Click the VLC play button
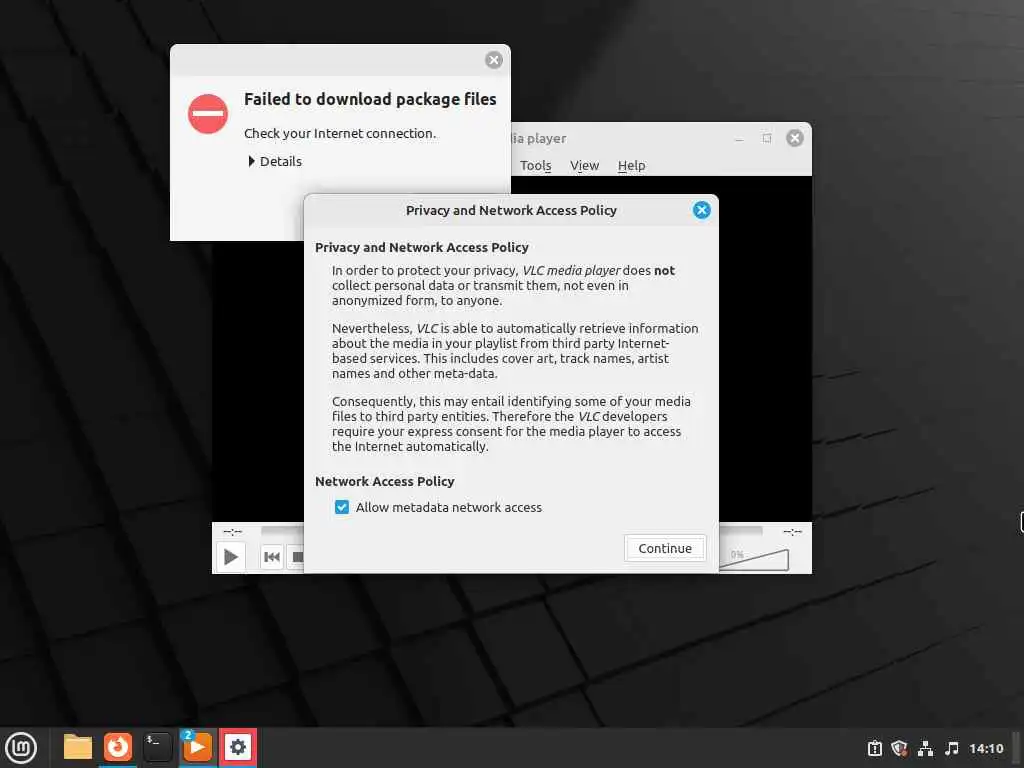The image size is (1024, 768). [x=231, y=557]
